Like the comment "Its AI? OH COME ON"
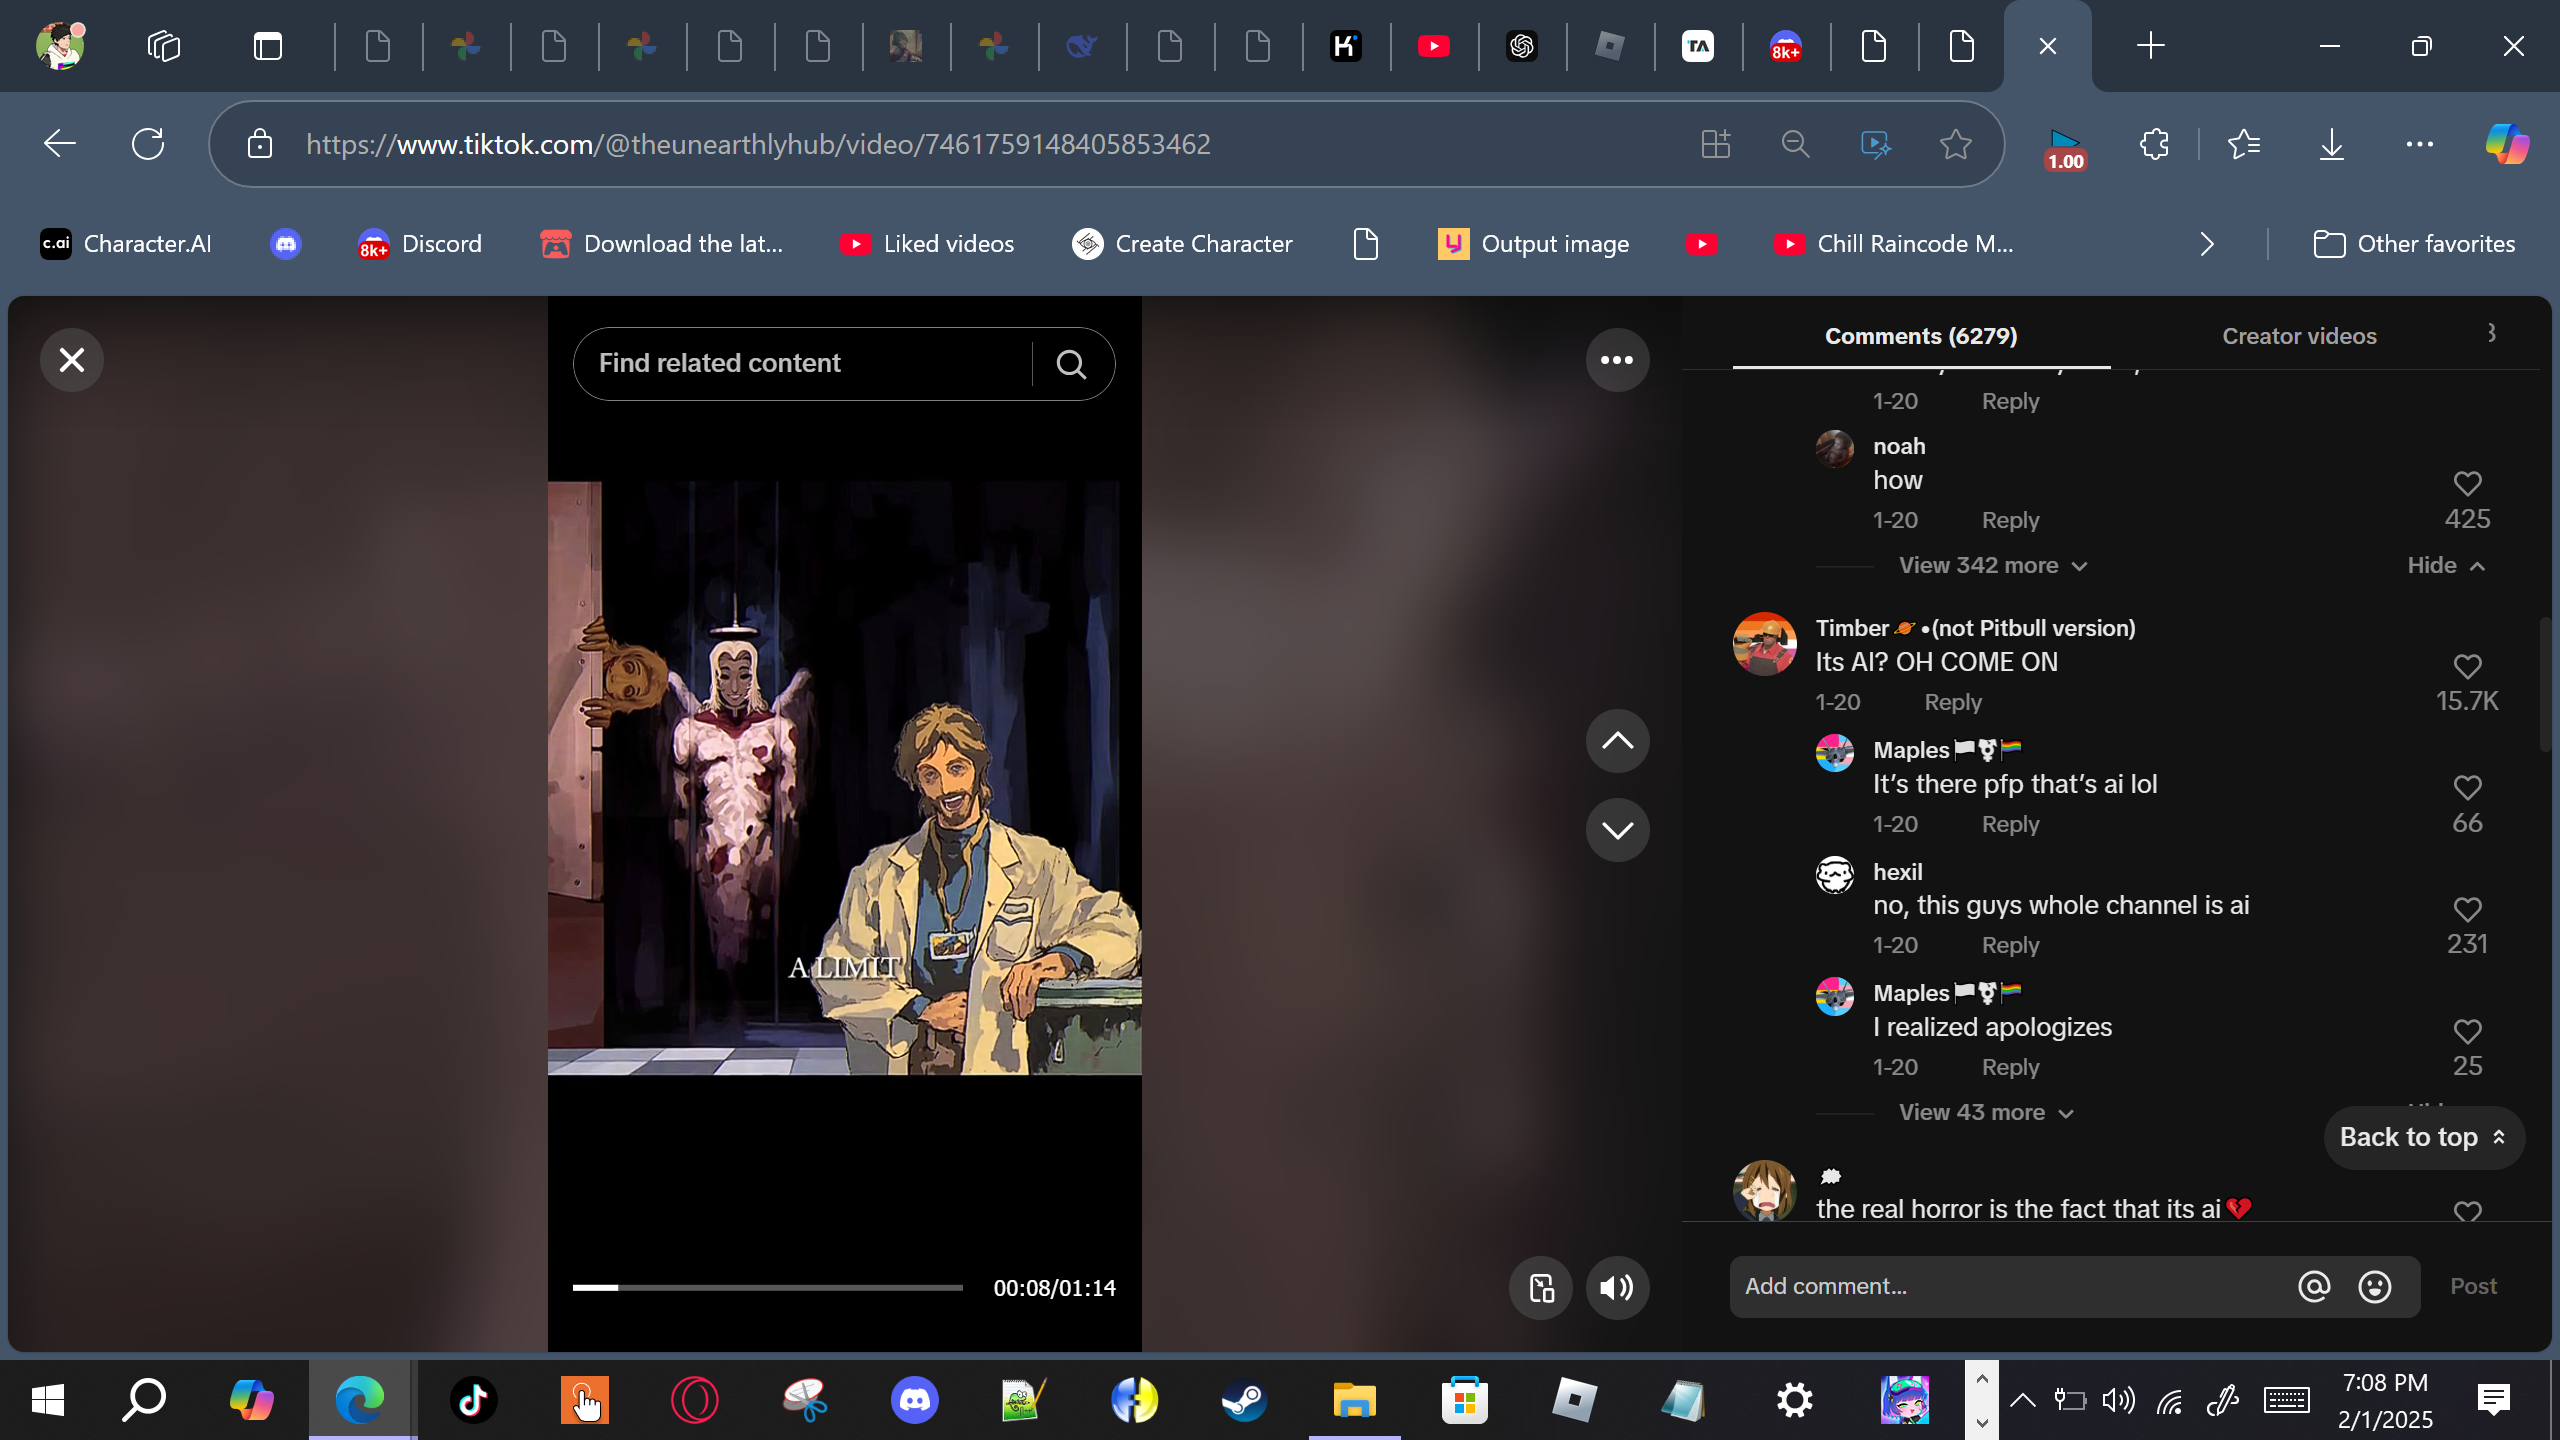The height and width of the screenshot is (1440, 2560). click(x=2466, y=667)
